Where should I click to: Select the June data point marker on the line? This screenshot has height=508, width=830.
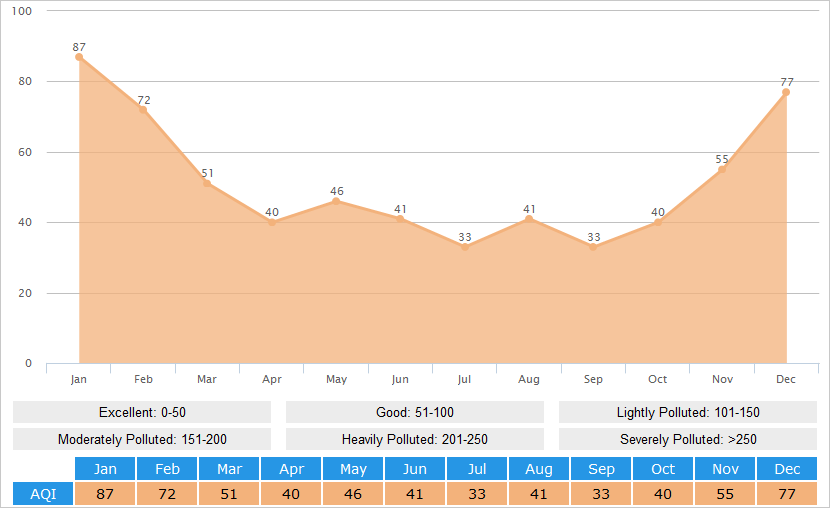[400, 219]
